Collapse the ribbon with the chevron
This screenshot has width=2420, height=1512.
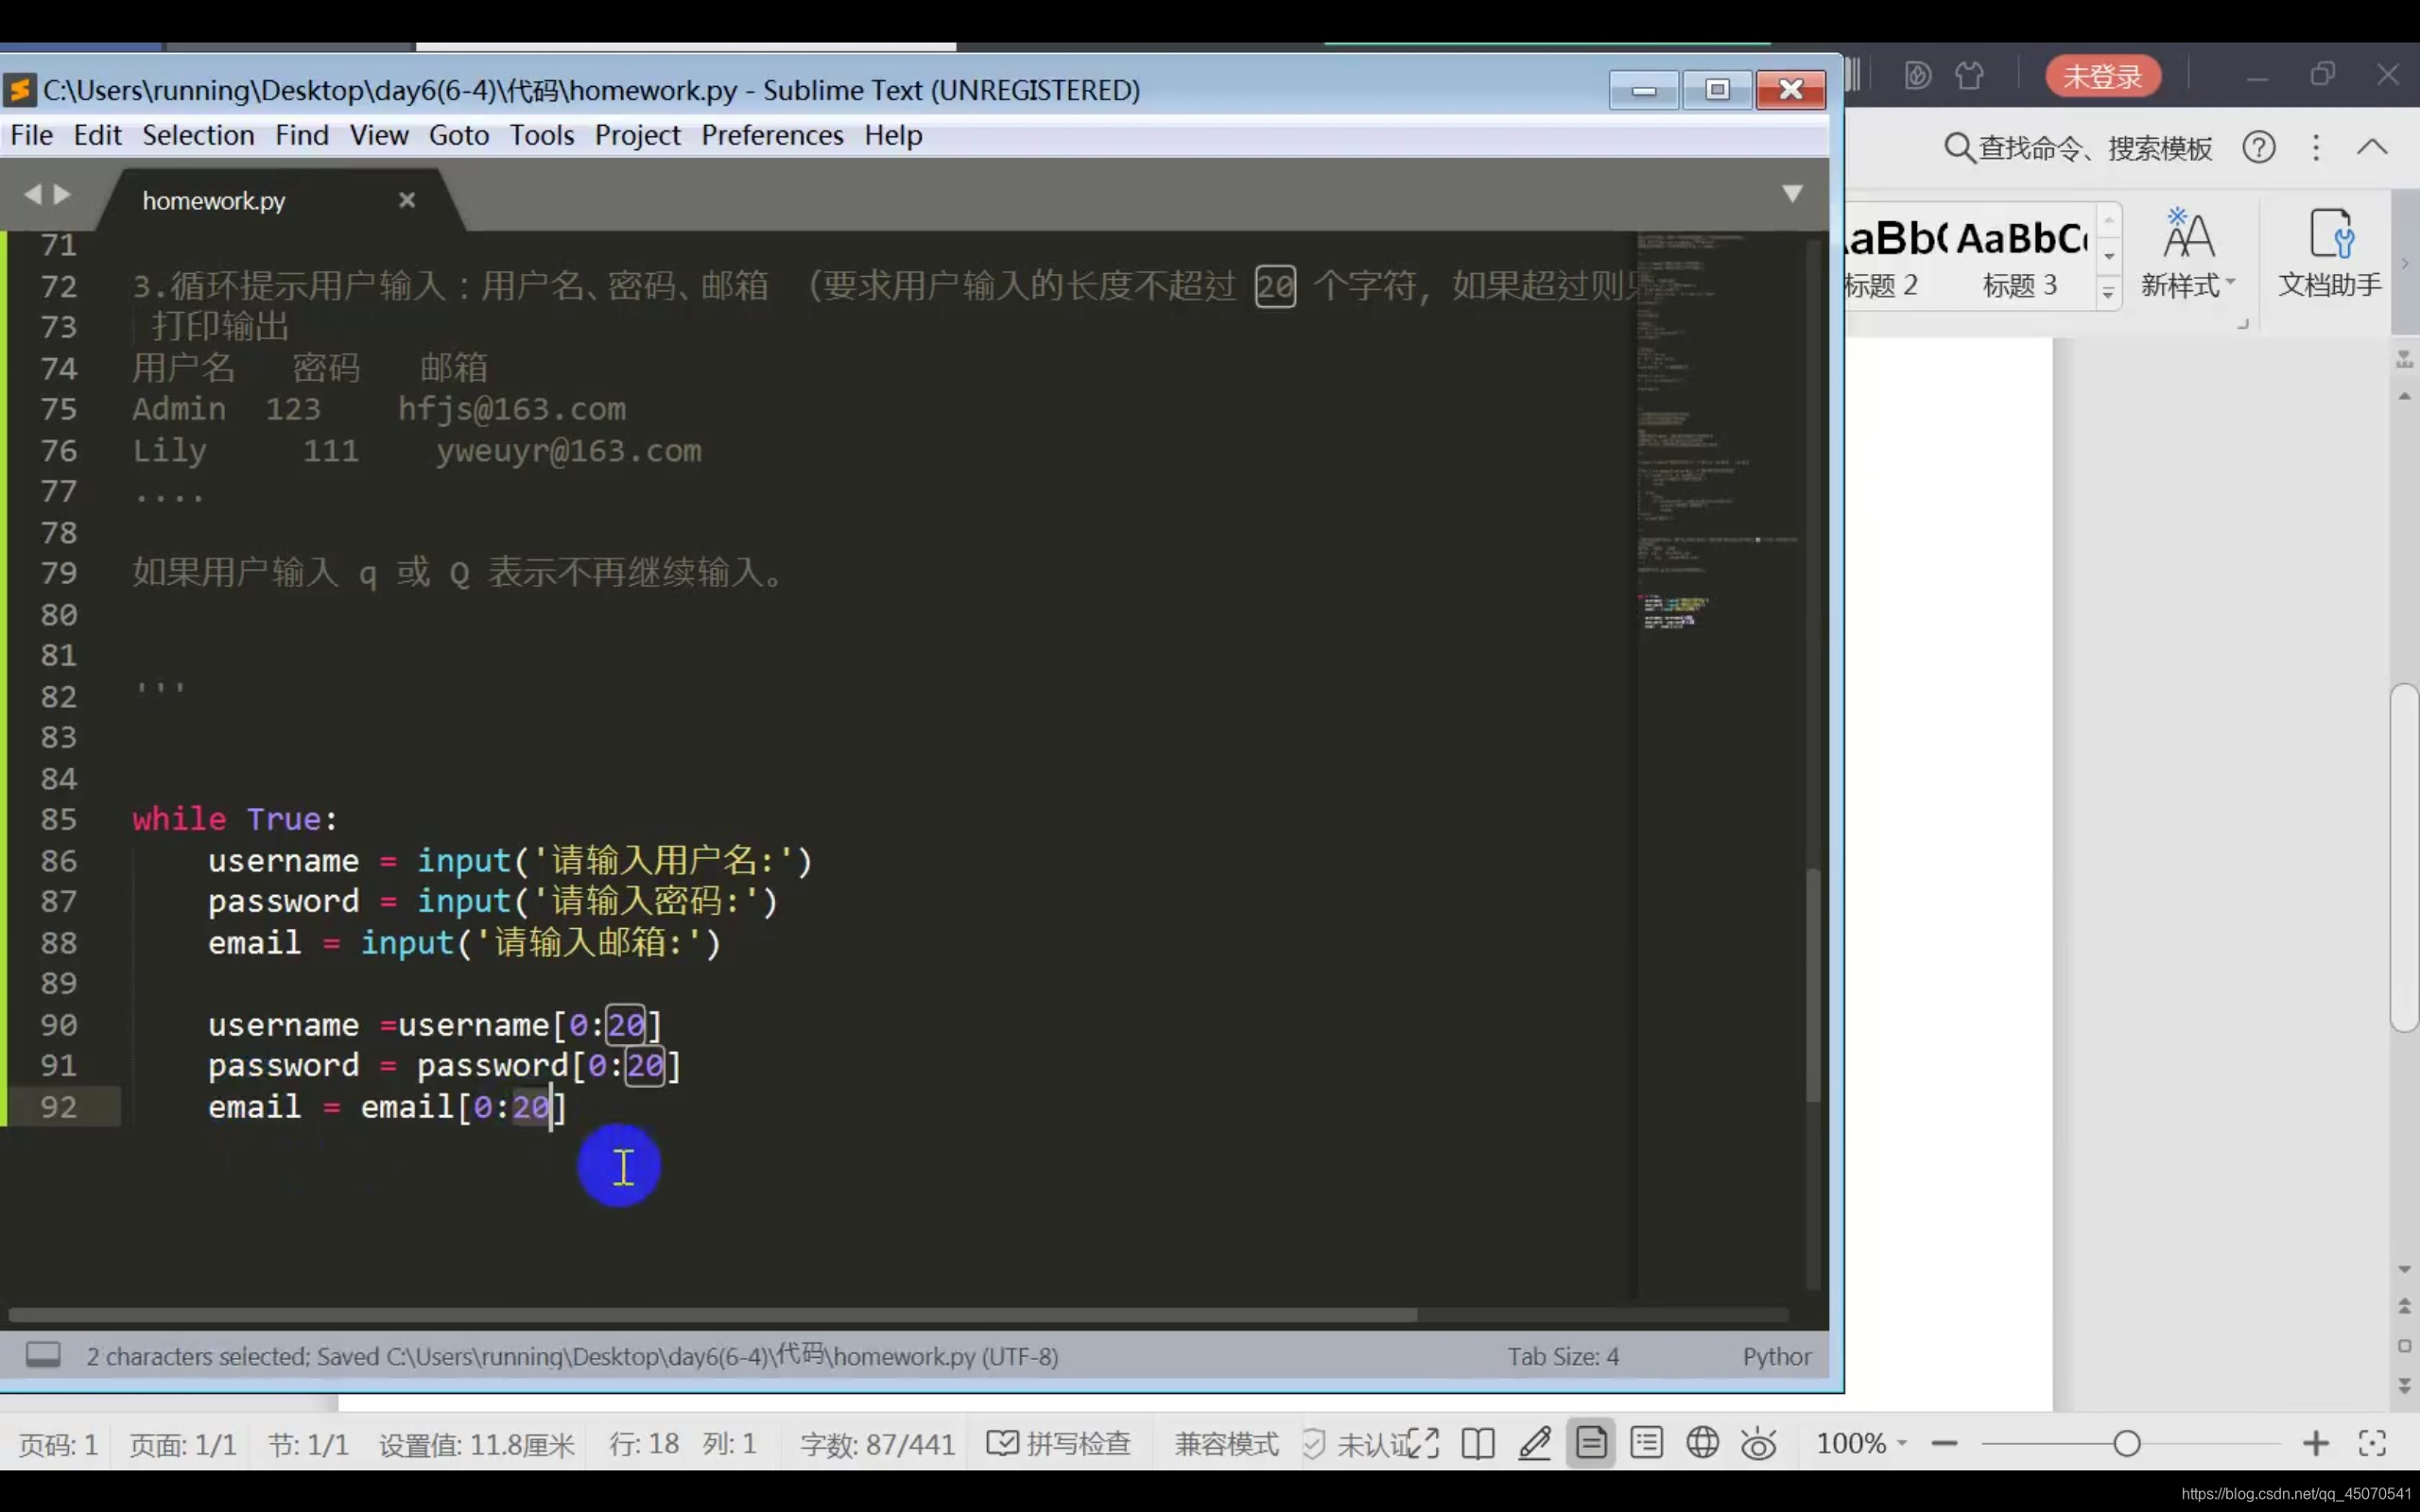pyautogui.click(x=2371, y=148)
